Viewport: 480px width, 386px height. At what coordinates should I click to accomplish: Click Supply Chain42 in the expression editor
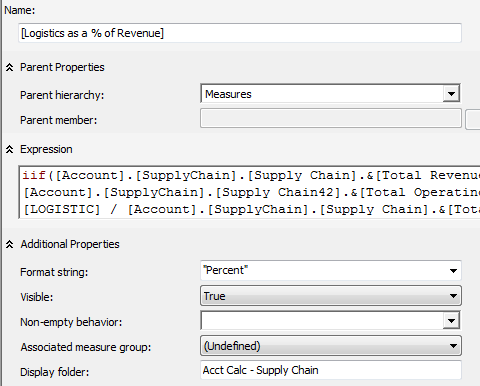pos(278,193)
